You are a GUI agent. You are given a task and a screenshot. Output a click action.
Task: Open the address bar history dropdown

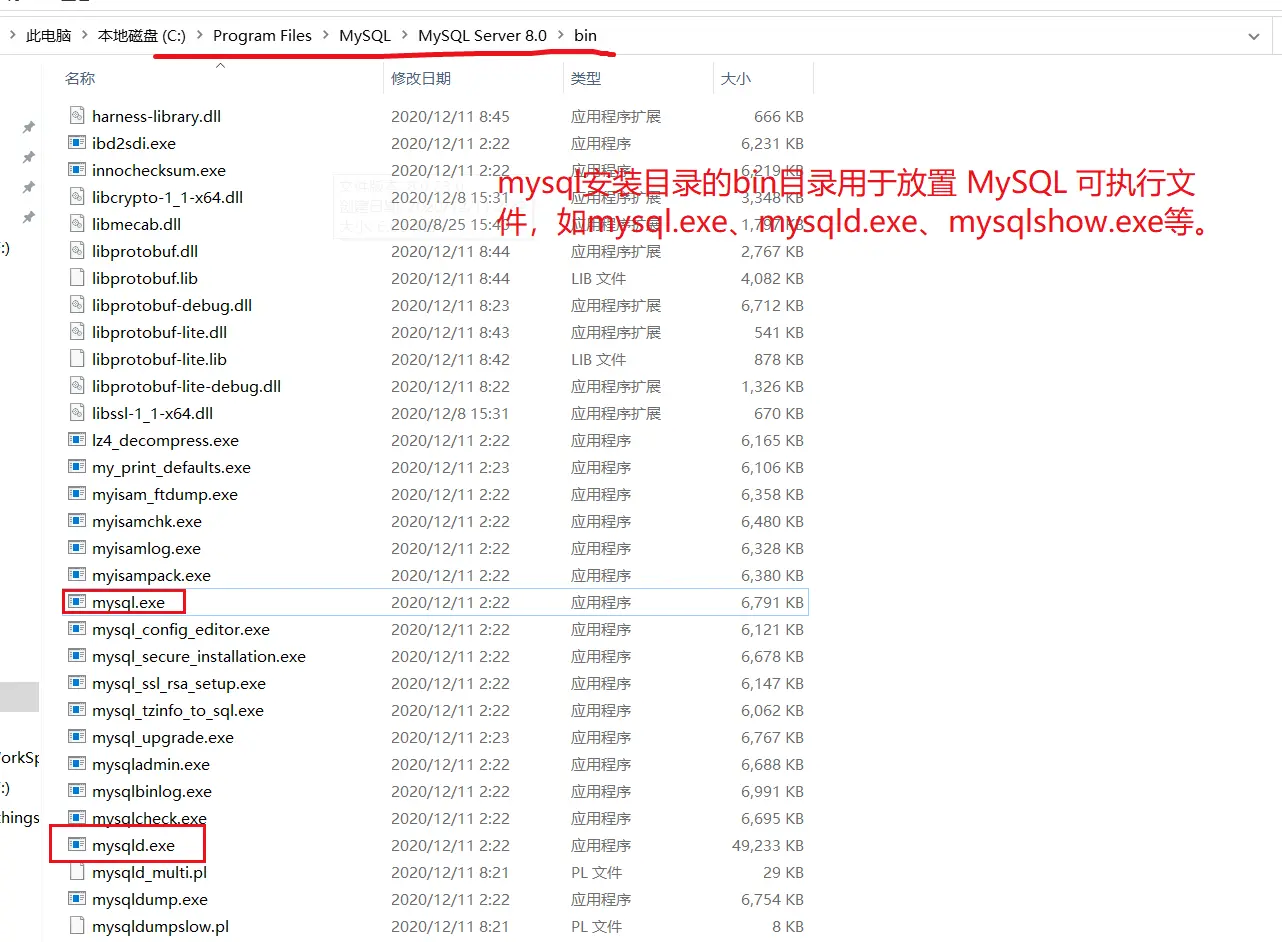(1254, 36)
